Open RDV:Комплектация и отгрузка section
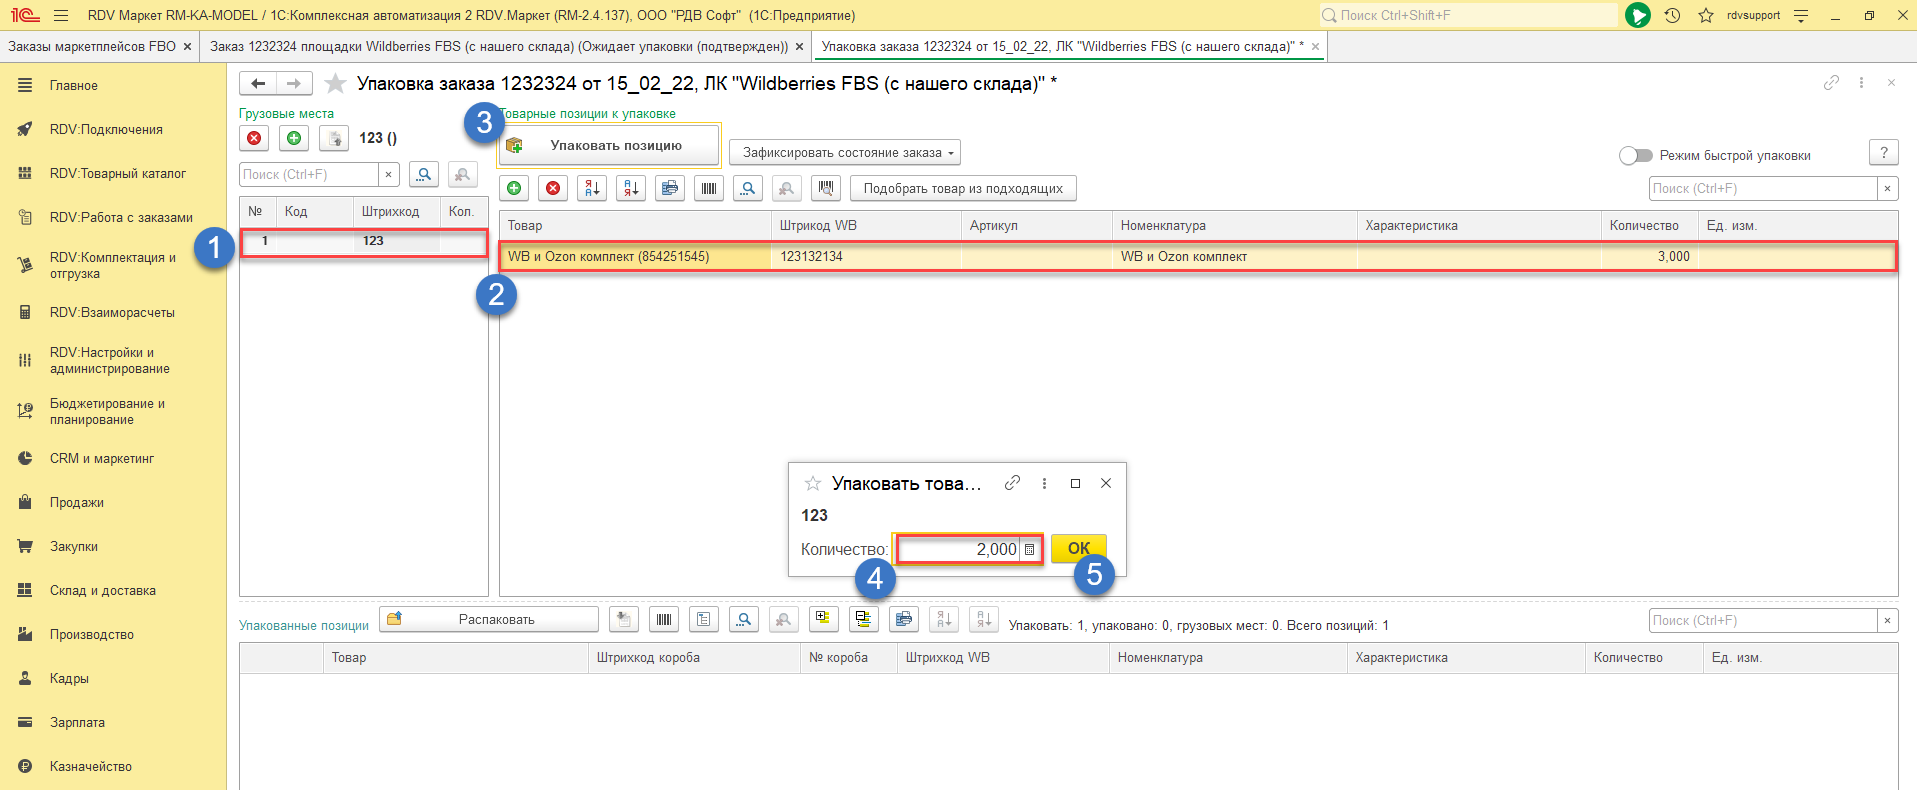 pos(113,265)
